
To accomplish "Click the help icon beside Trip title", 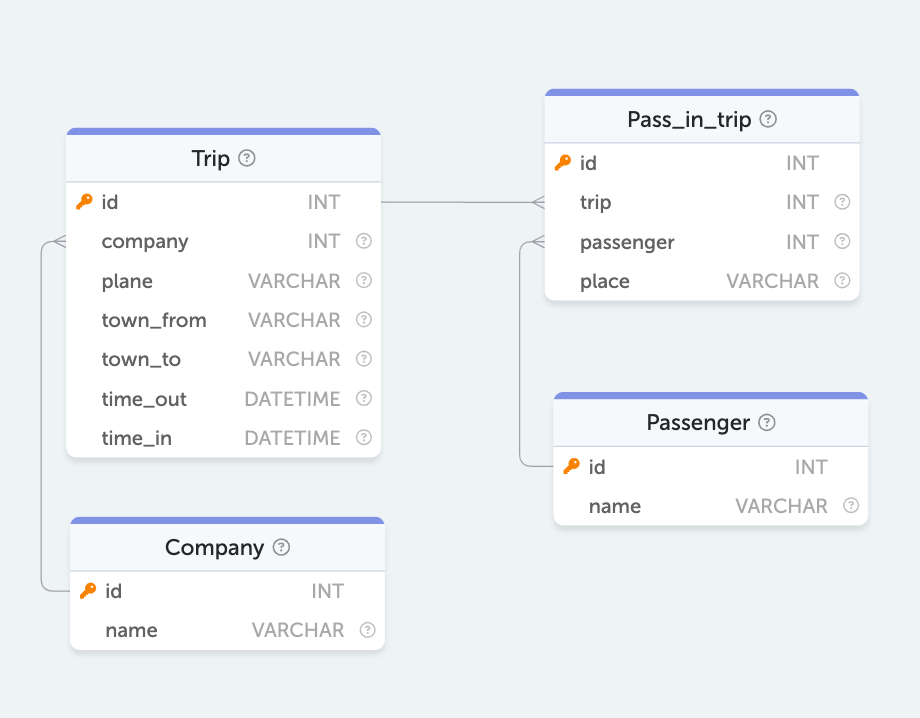I will click(247, 158).
